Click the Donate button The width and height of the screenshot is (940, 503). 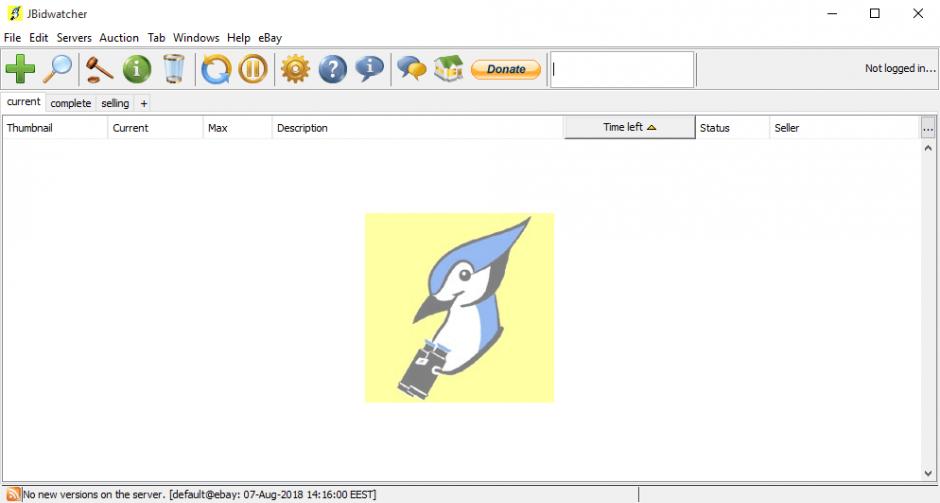click(506, 69)
